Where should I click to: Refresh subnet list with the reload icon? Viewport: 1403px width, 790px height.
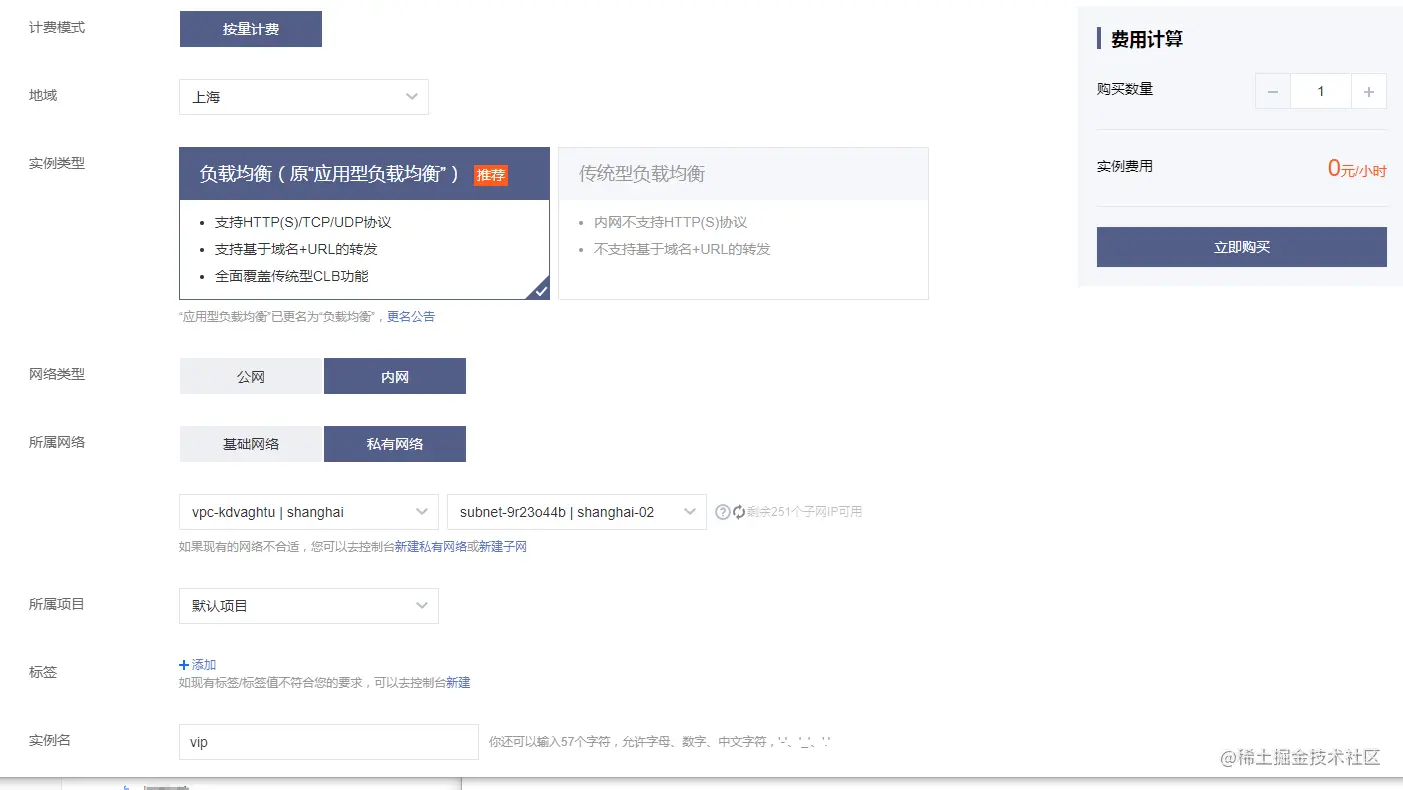click(739, 512)
